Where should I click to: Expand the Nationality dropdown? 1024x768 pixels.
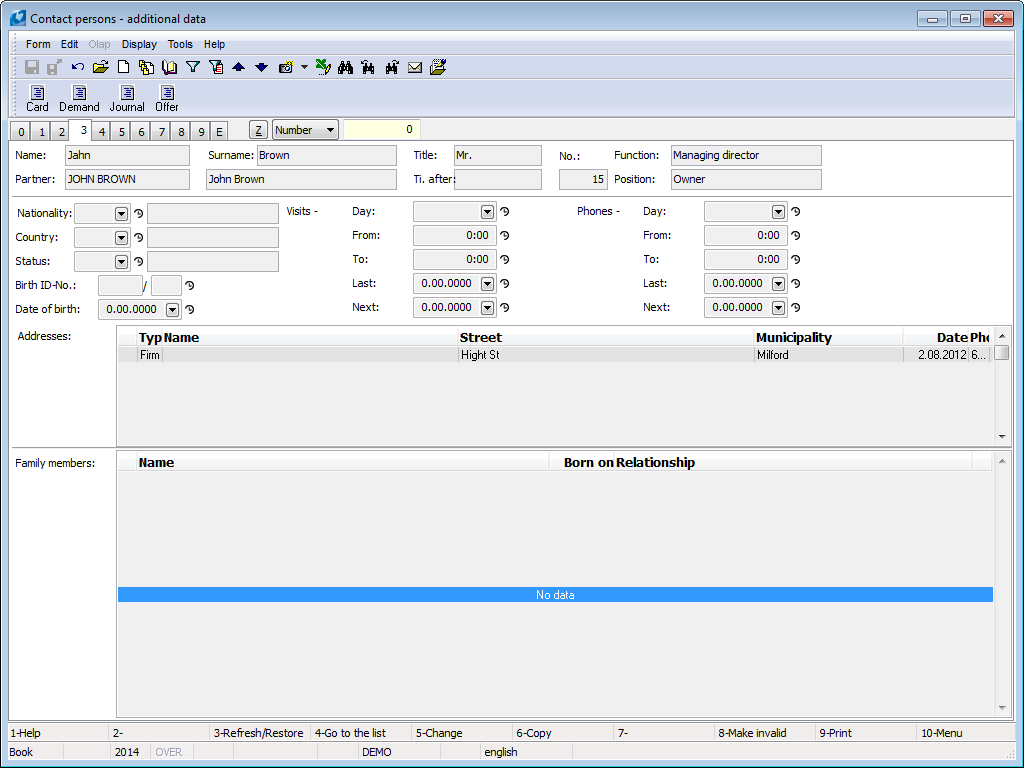pyautogui.click(x=121, y=214)
